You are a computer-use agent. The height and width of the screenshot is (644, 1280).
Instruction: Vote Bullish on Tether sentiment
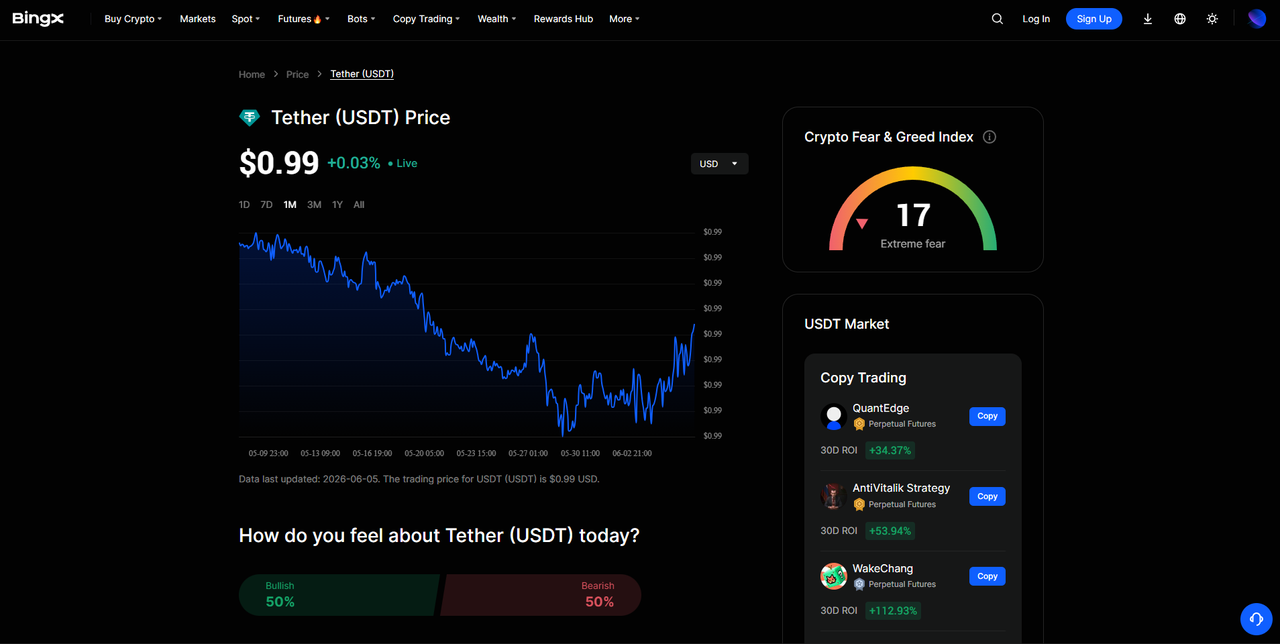(339, 595)
